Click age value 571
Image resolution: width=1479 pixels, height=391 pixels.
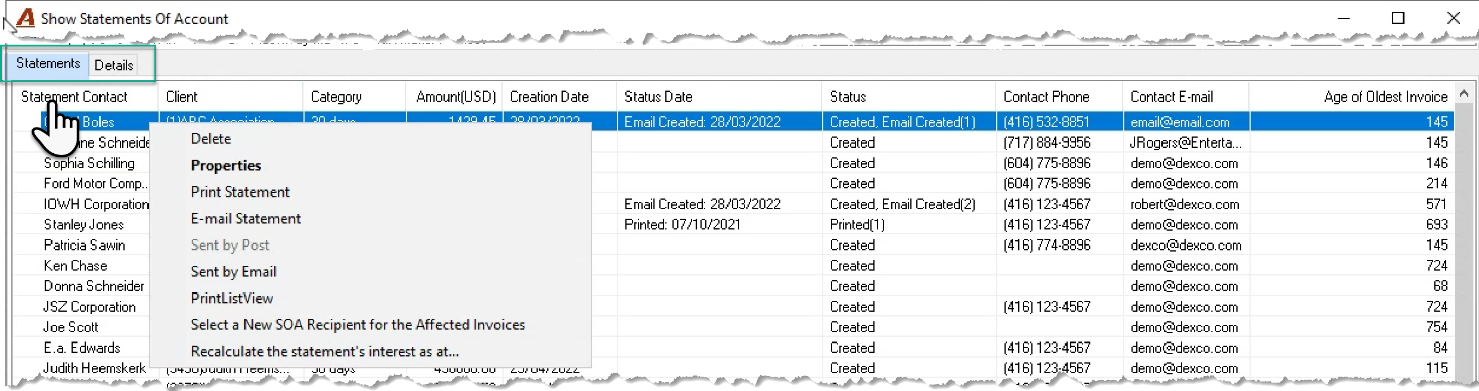pyautogui.click(x=1436, y=204)
